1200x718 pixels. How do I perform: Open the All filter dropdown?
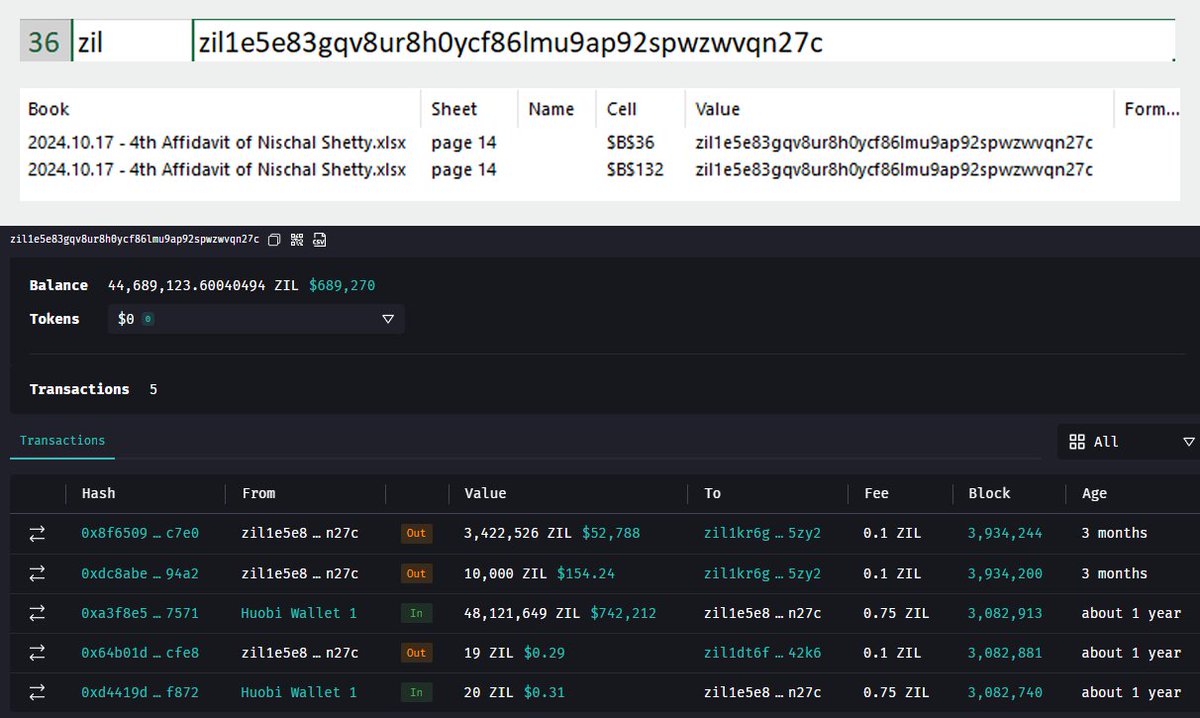click(x=1130, y=441)
